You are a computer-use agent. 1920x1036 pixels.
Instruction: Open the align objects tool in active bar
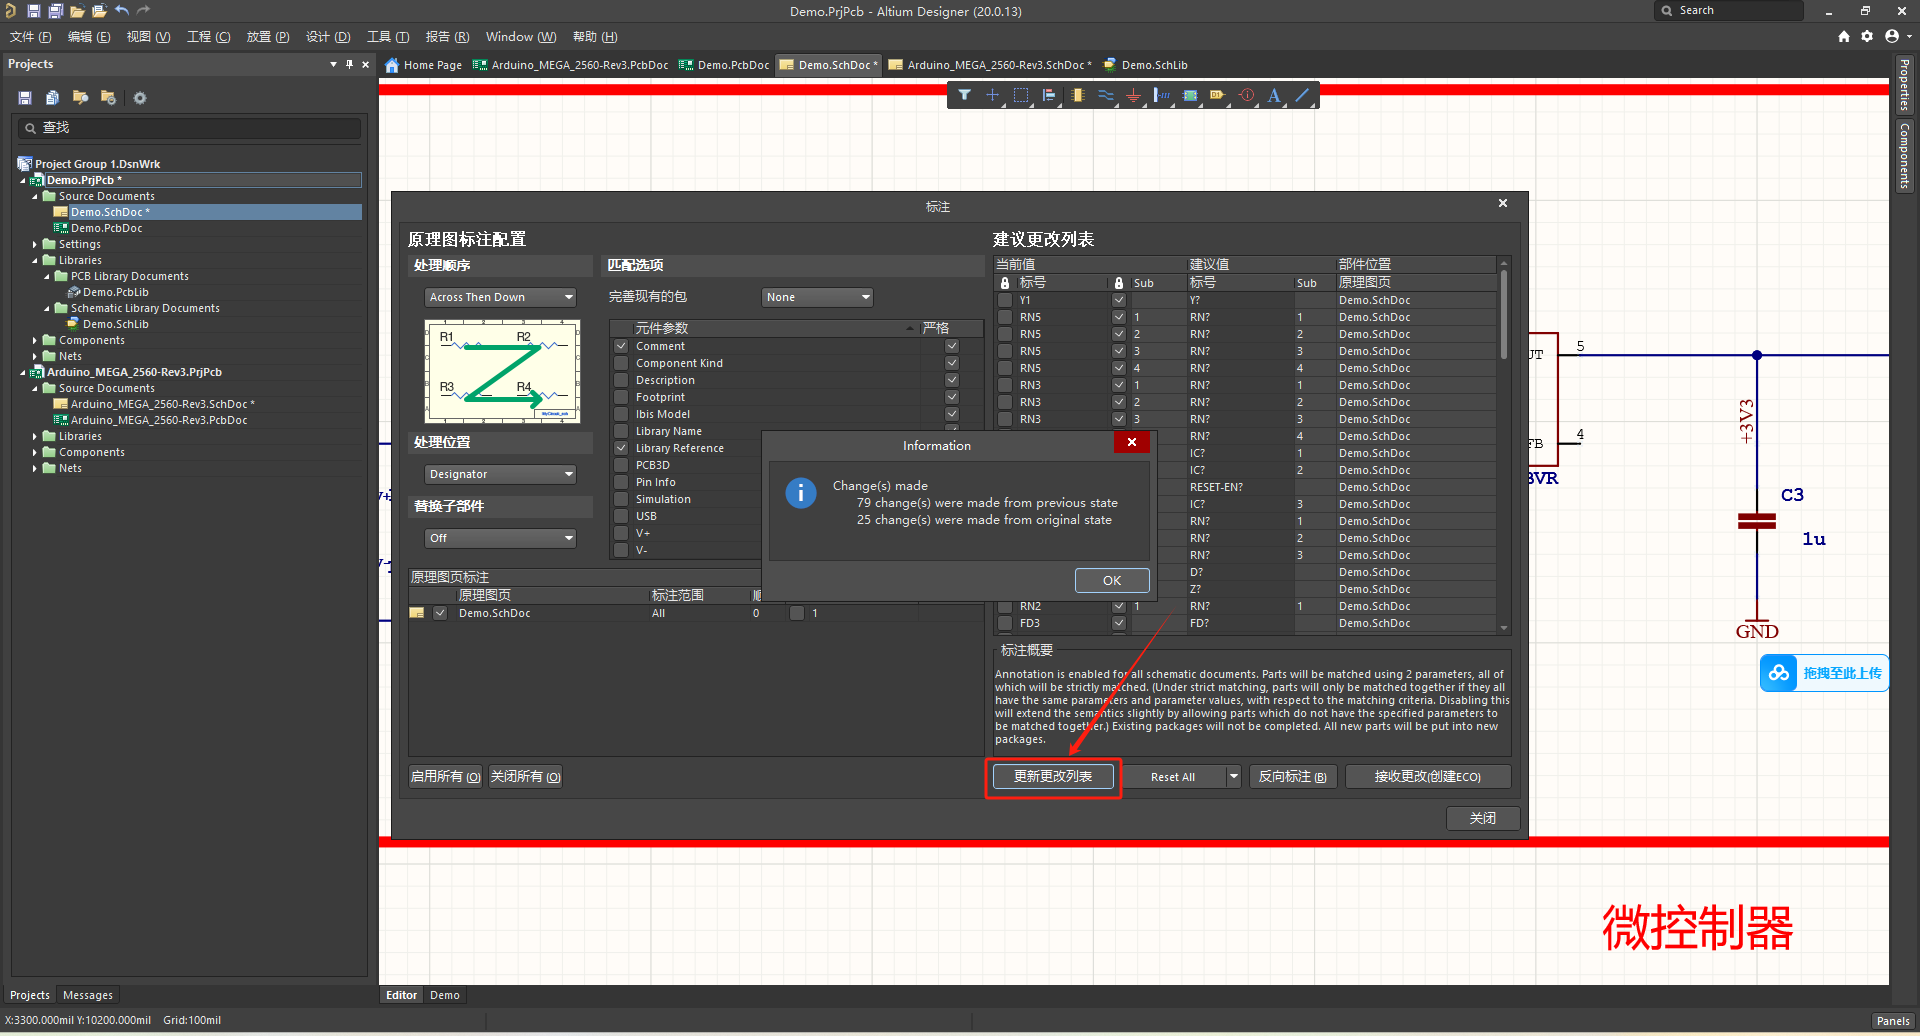tap(1049, 95)
